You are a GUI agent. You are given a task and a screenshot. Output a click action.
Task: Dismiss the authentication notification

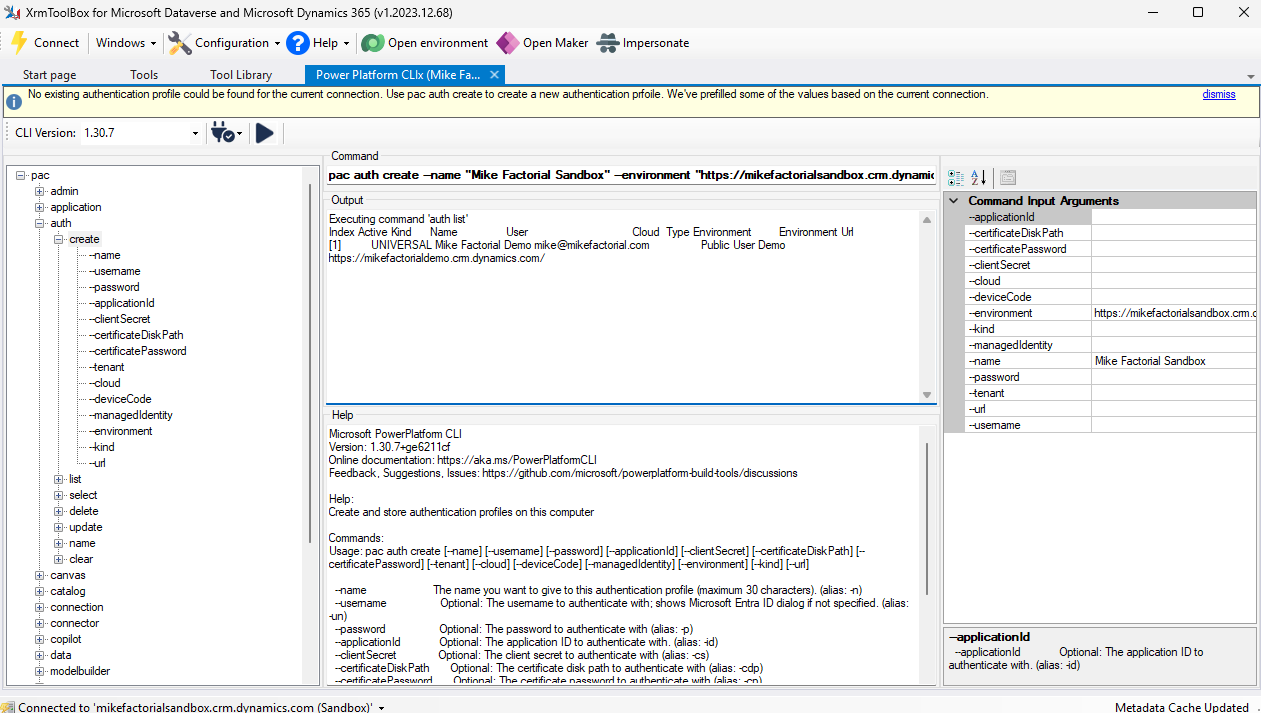[1219, 95]
